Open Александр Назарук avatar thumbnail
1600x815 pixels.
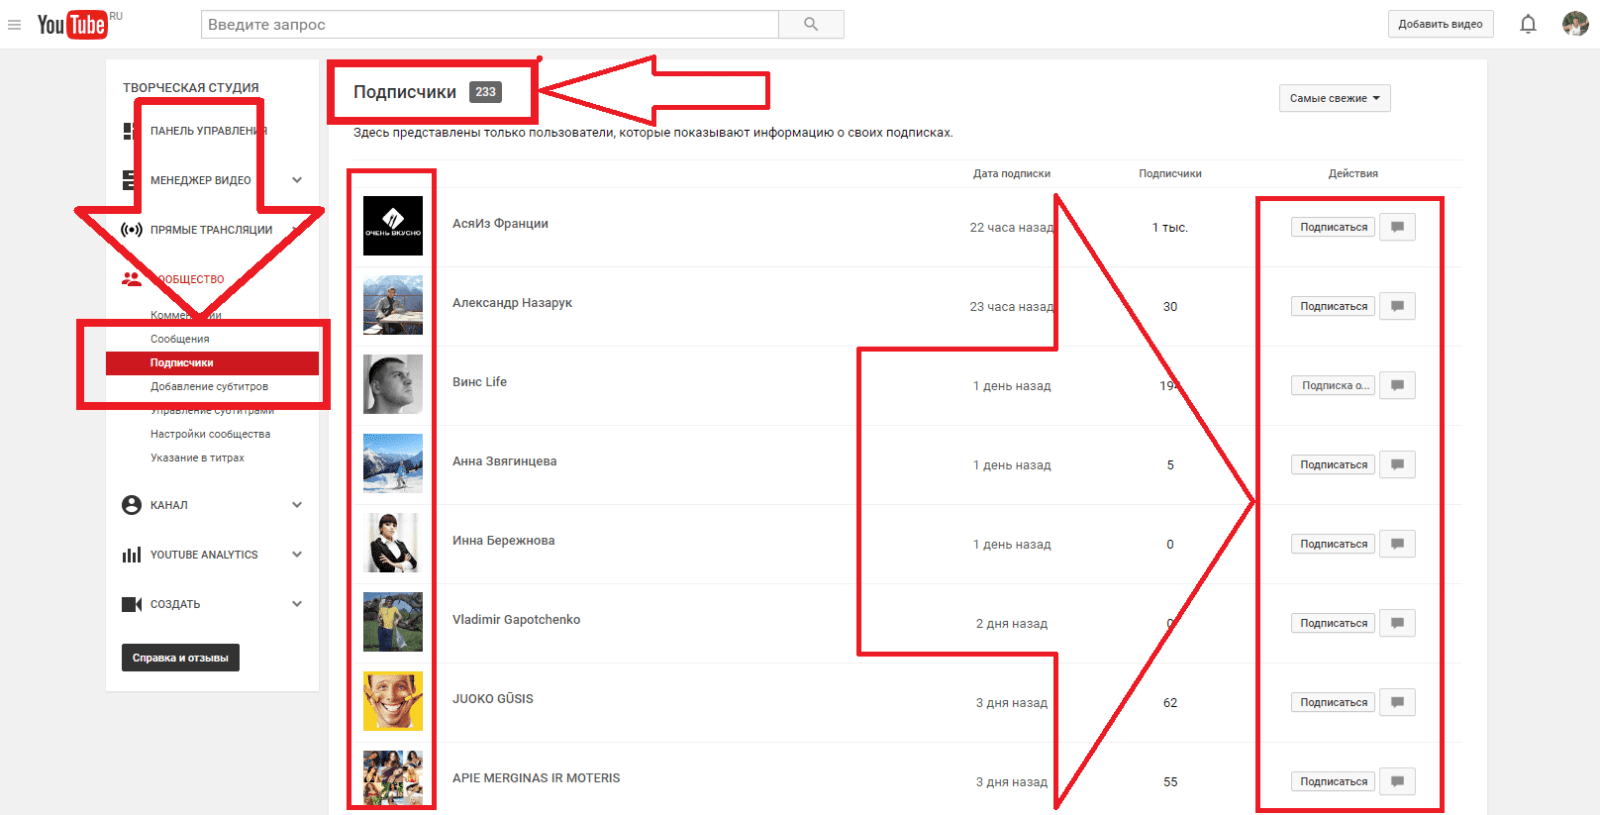pyautogui.click(x=393, y=305)
